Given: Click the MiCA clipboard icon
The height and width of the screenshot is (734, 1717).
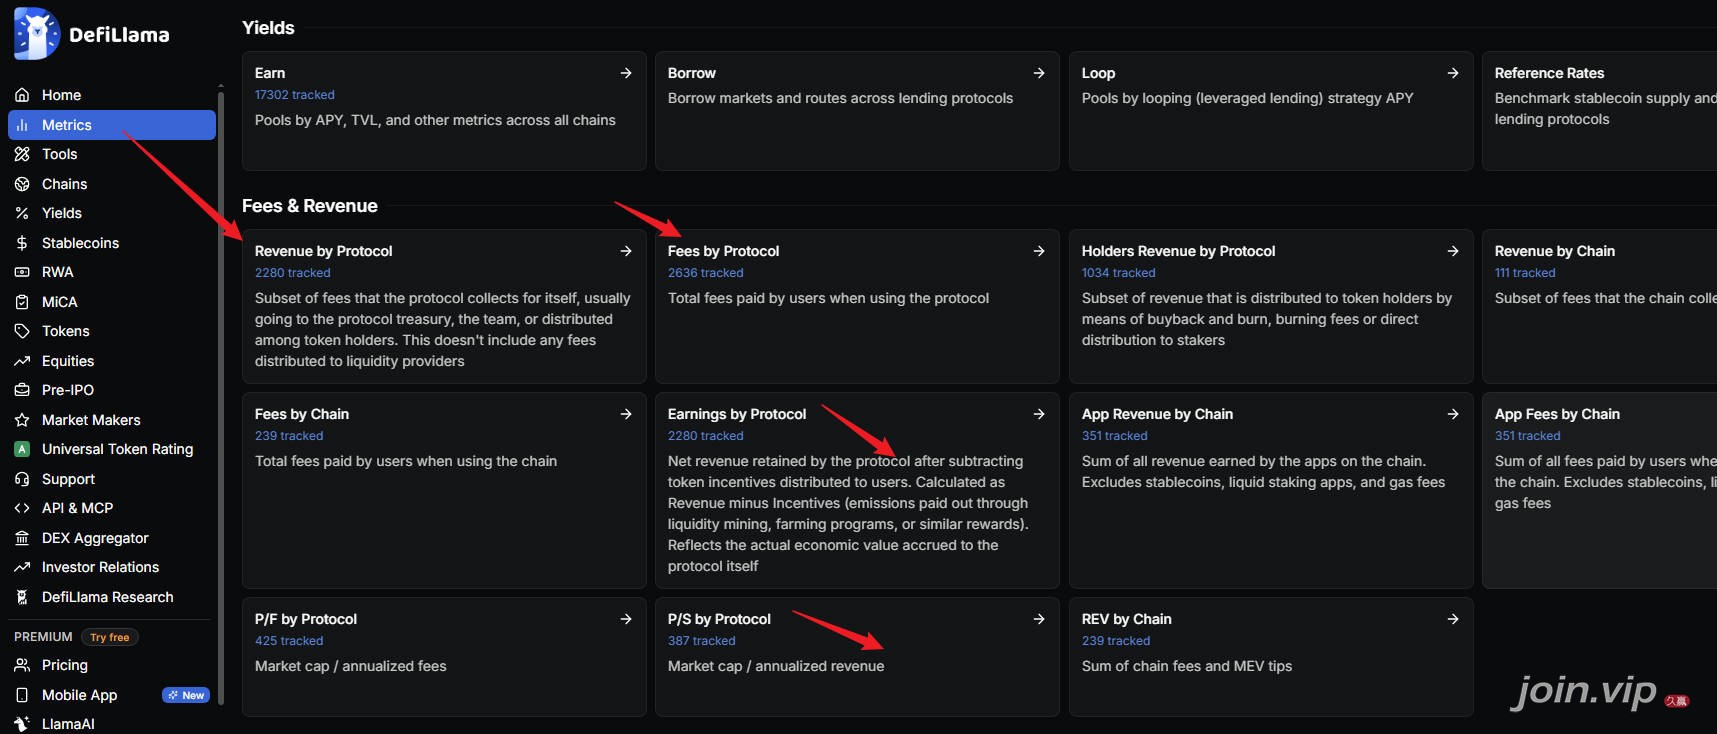Looking at the screenshot, I should pyautogui.click(x=22, y=302).
